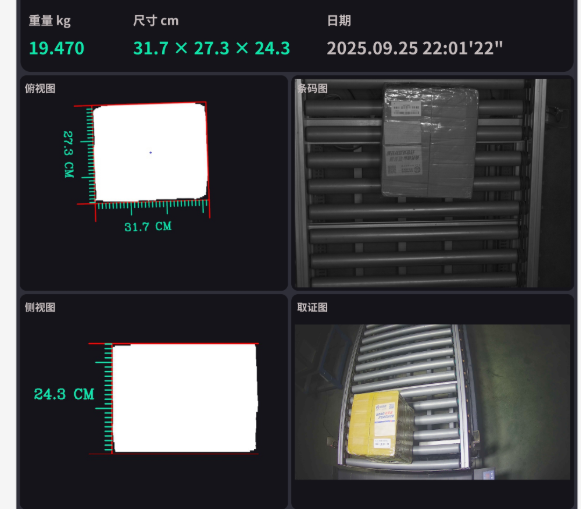Image resolution: width=581 pixels, height=509 pixels.
Task: Open the 条码图 barcode camera image
Action: click(432, 183)
